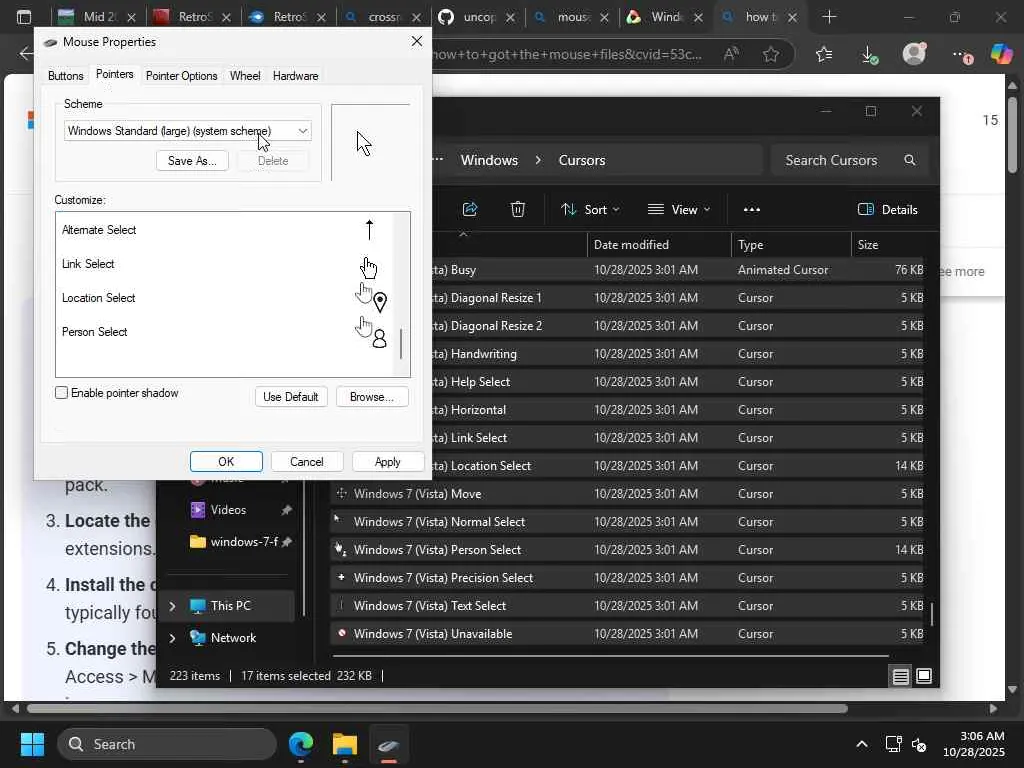The height and width of the screenshot is (768, 1024).
Task: Open the Copilot icon in Edge
Action: click(x=1001, y=54)
